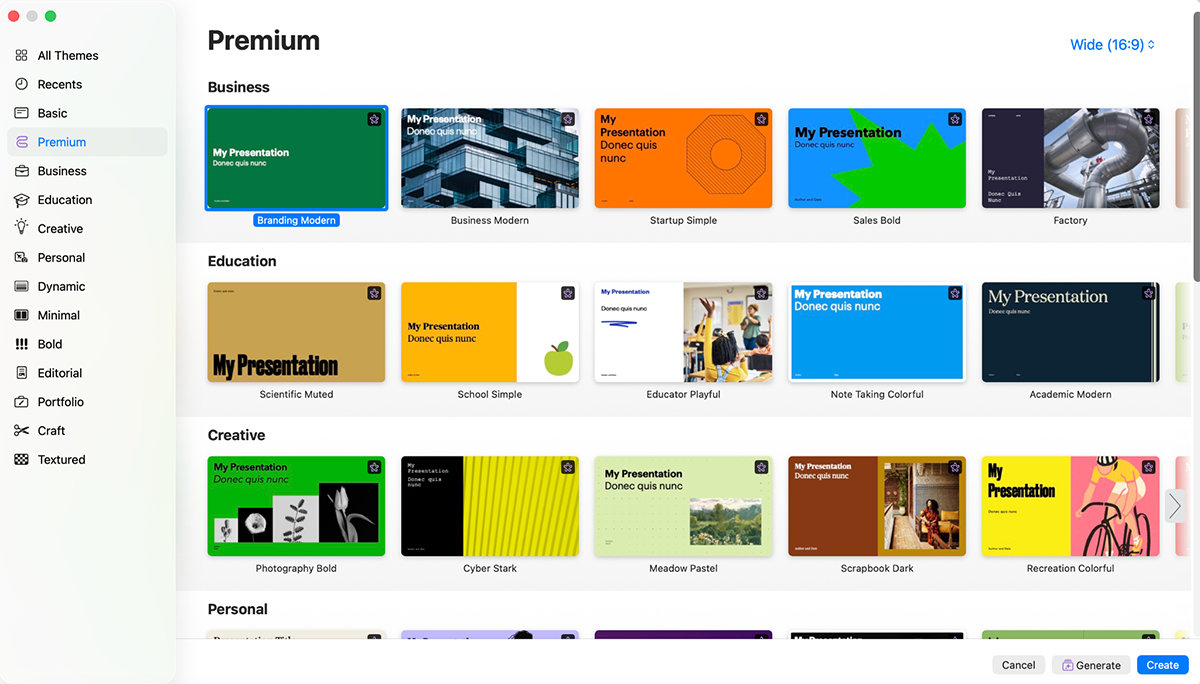Switch to All Themes
Image resolution: width=1200 pixels, height=684 pixels.
click(22, 55)
